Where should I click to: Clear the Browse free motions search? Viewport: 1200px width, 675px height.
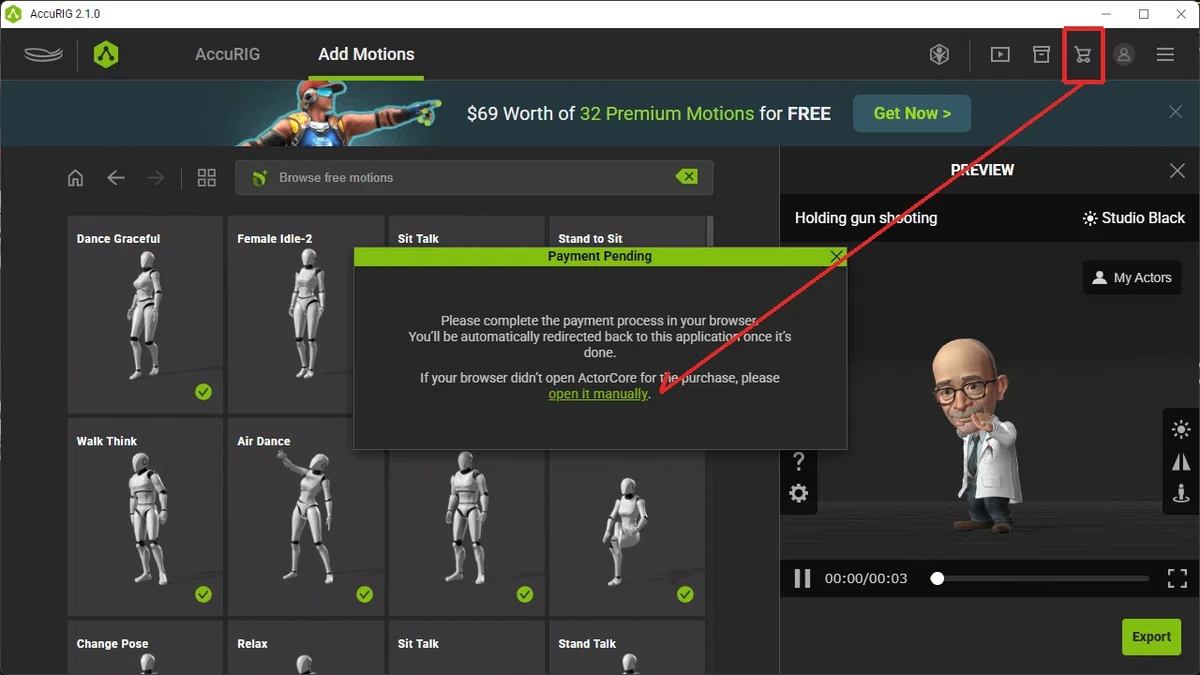coord(686,177)
